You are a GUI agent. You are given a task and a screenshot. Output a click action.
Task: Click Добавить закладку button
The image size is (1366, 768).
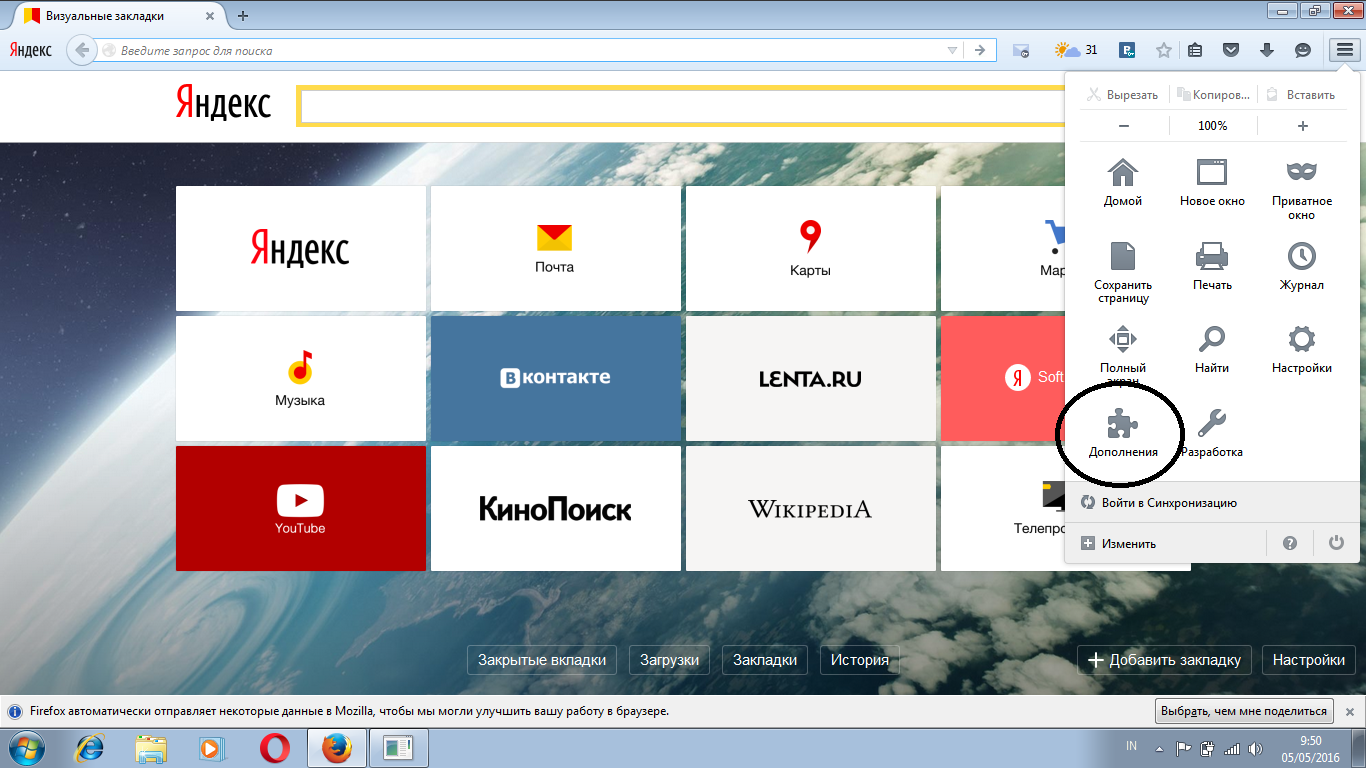click(1164, 660)
